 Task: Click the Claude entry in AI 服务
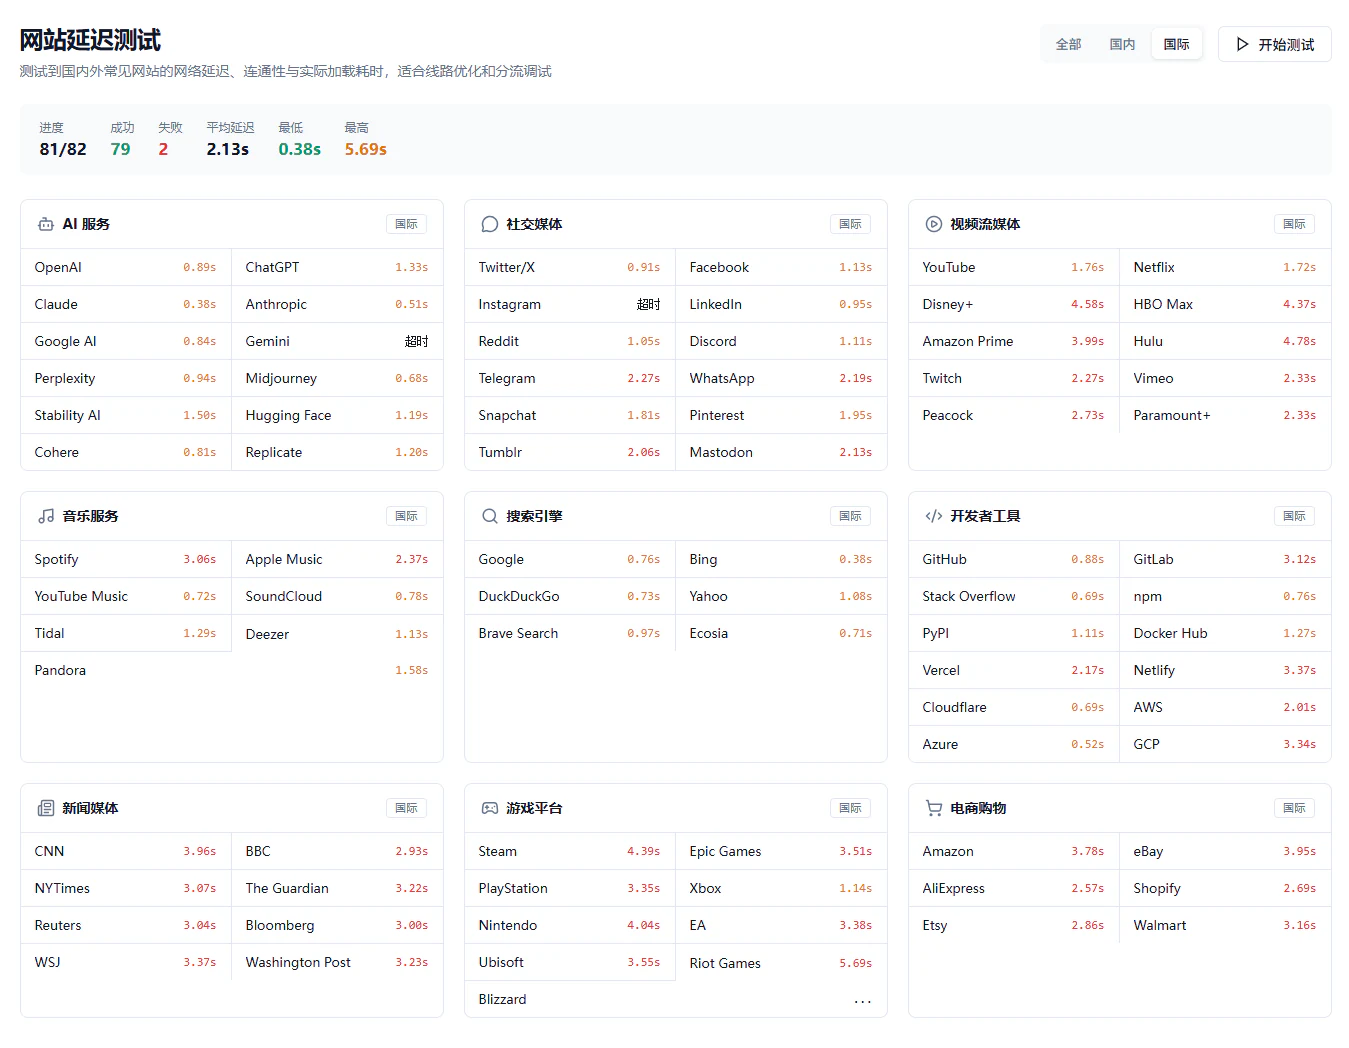point(126,304)
